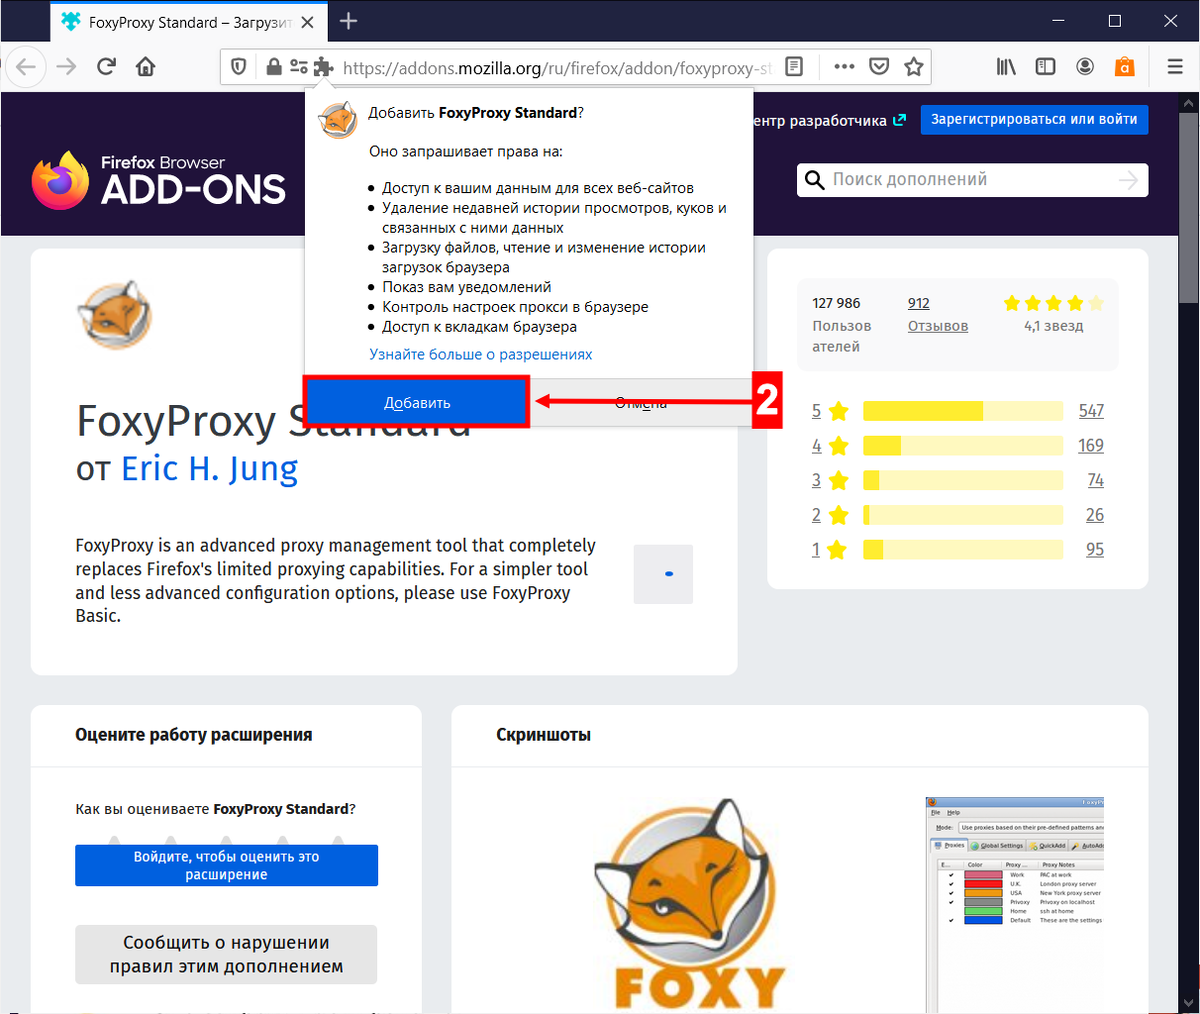Click the 5-star yellow rating bar

coord(963,411)
